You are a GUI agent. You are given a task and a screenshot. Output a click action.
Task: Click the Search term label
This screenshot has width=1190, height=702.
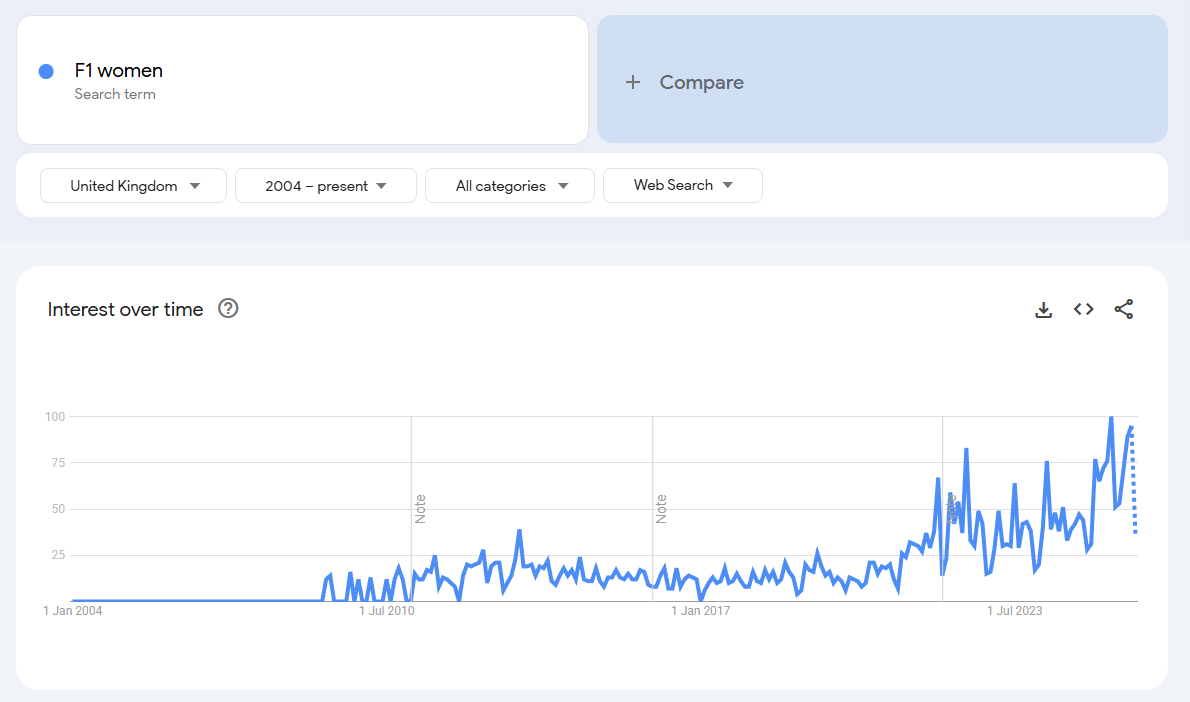(x=115, y=94)
